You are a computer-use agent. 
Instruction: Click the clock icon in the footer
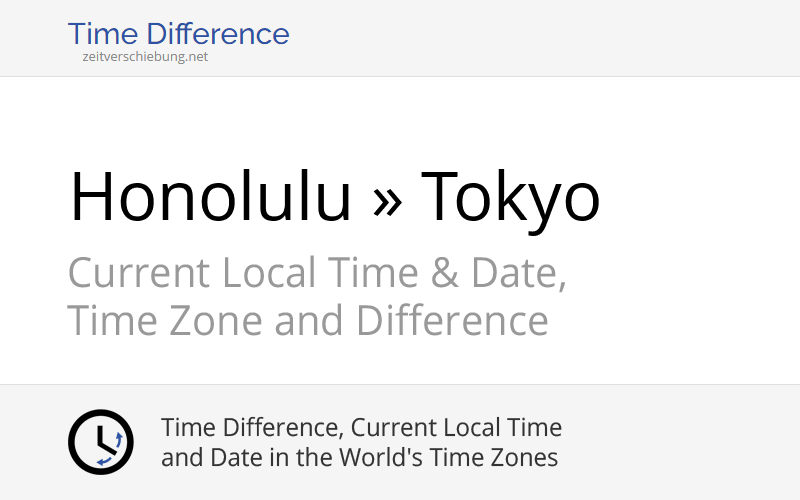(100, 442)
